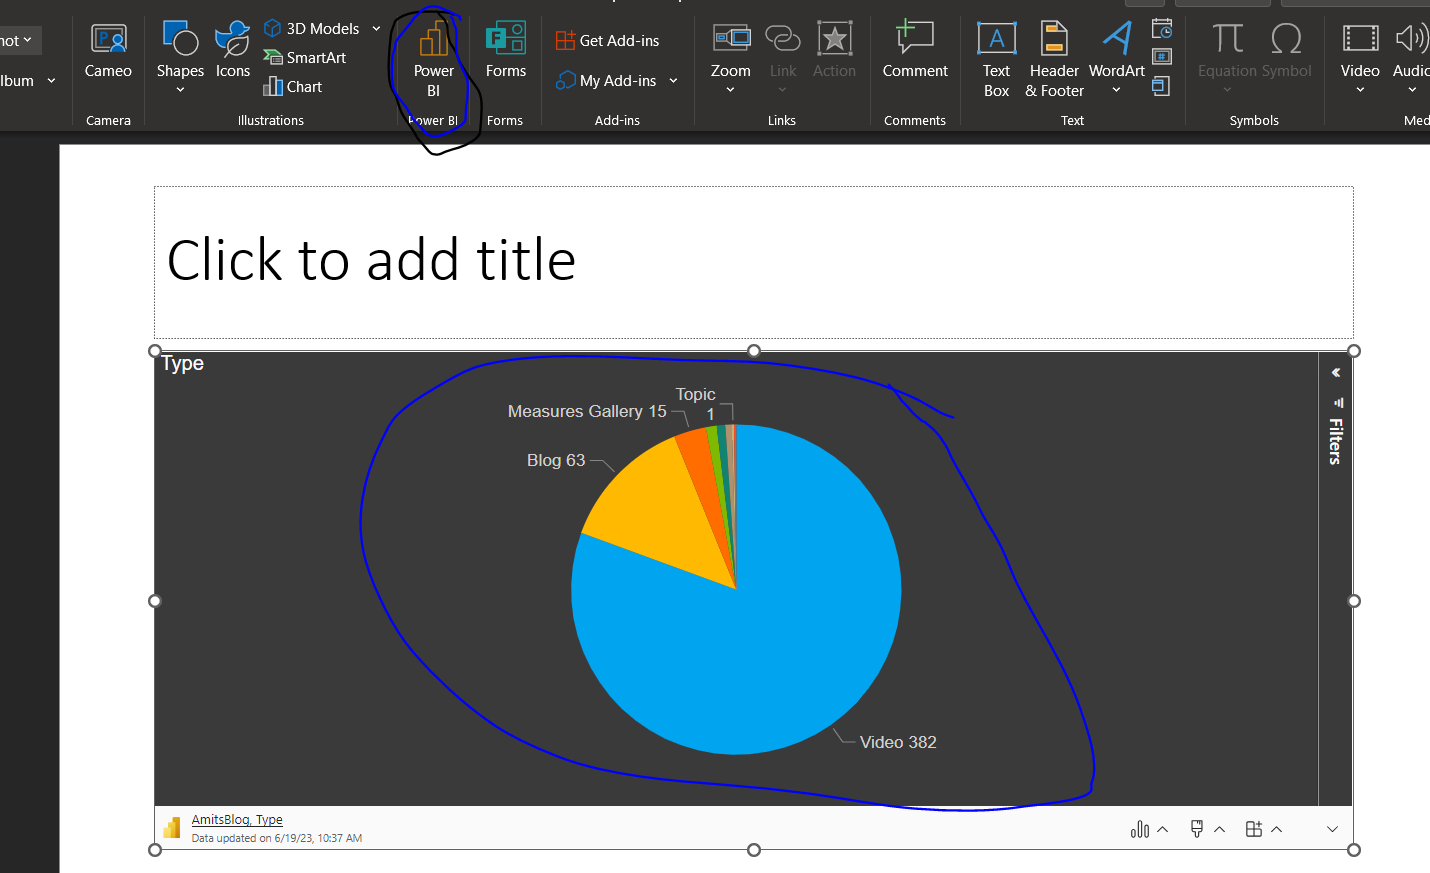Click the vertical Filters label
This screenshot has height=873, width=1430.
pos(1336,441)
